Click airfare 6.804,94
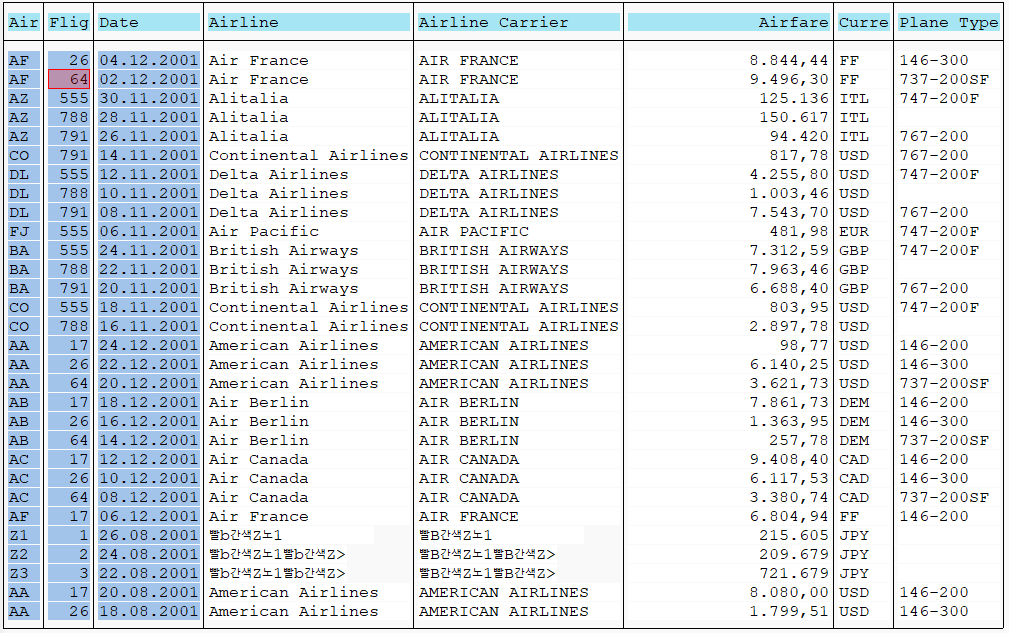1009x633 pixels. [x=788, y=516]
